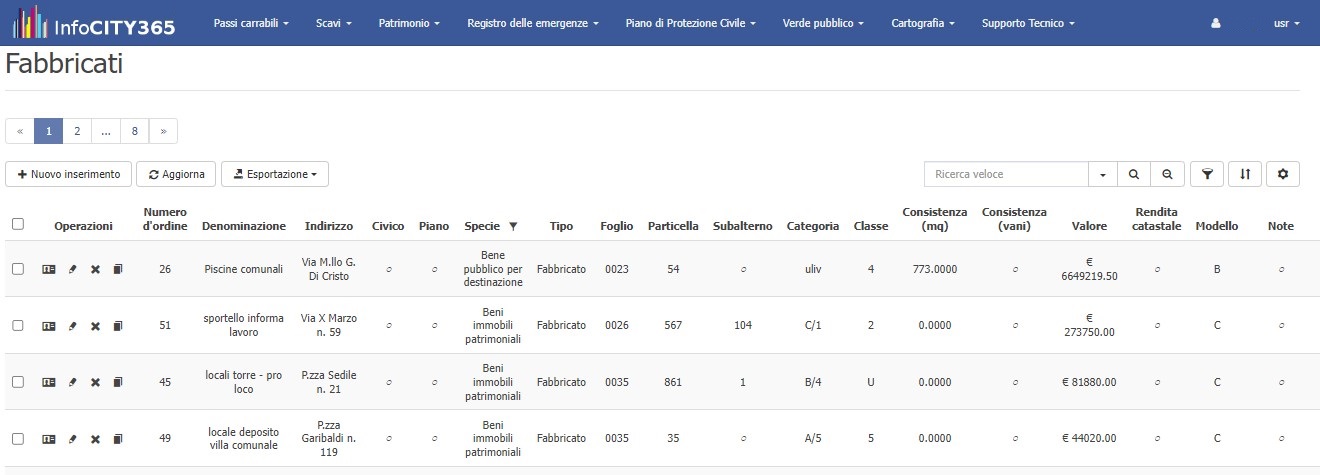The image size is (1320, 475).
Task: Select the Piscine comunali row checkbox
Action: [x=18, y=269]
